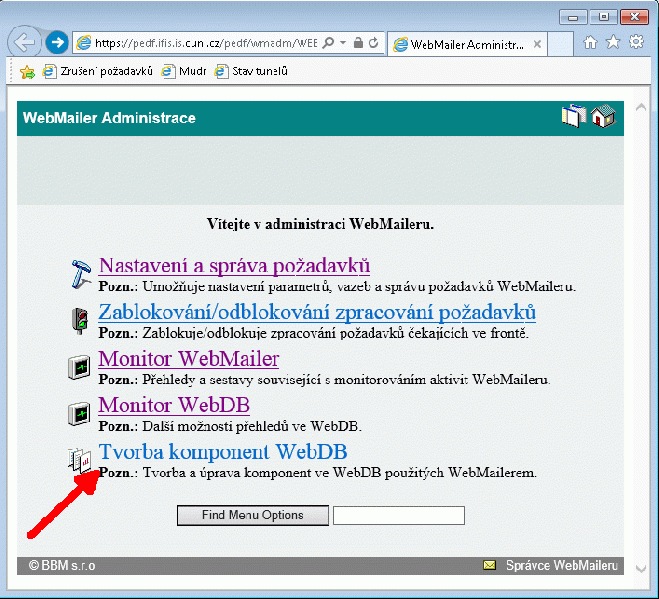The height and width of the screenshot is (599, 659).
Task: Click the page scrollbar down arrow
Action: 641,569
